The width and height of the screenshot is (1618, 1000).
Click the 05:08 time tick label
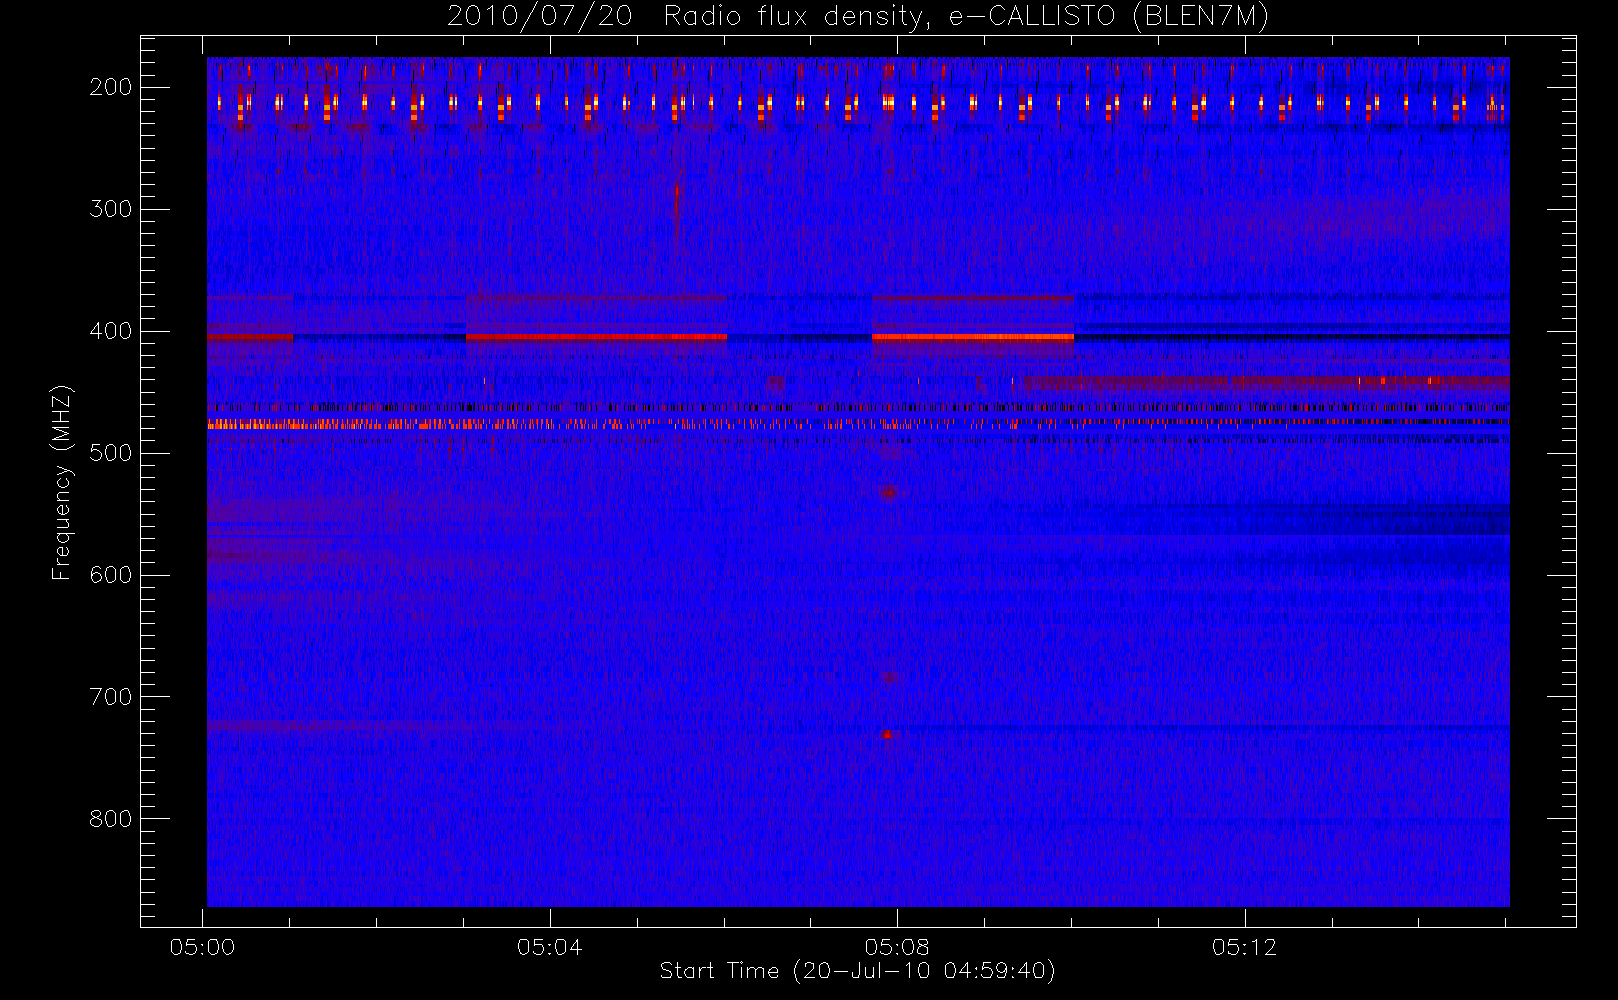[x=897, y=947]
